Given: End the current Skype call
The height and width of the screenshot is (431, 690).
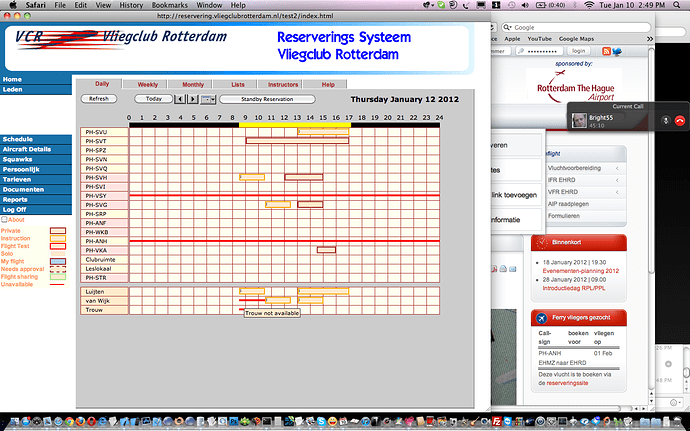Looking at the screenshot, I should point(679,121).
